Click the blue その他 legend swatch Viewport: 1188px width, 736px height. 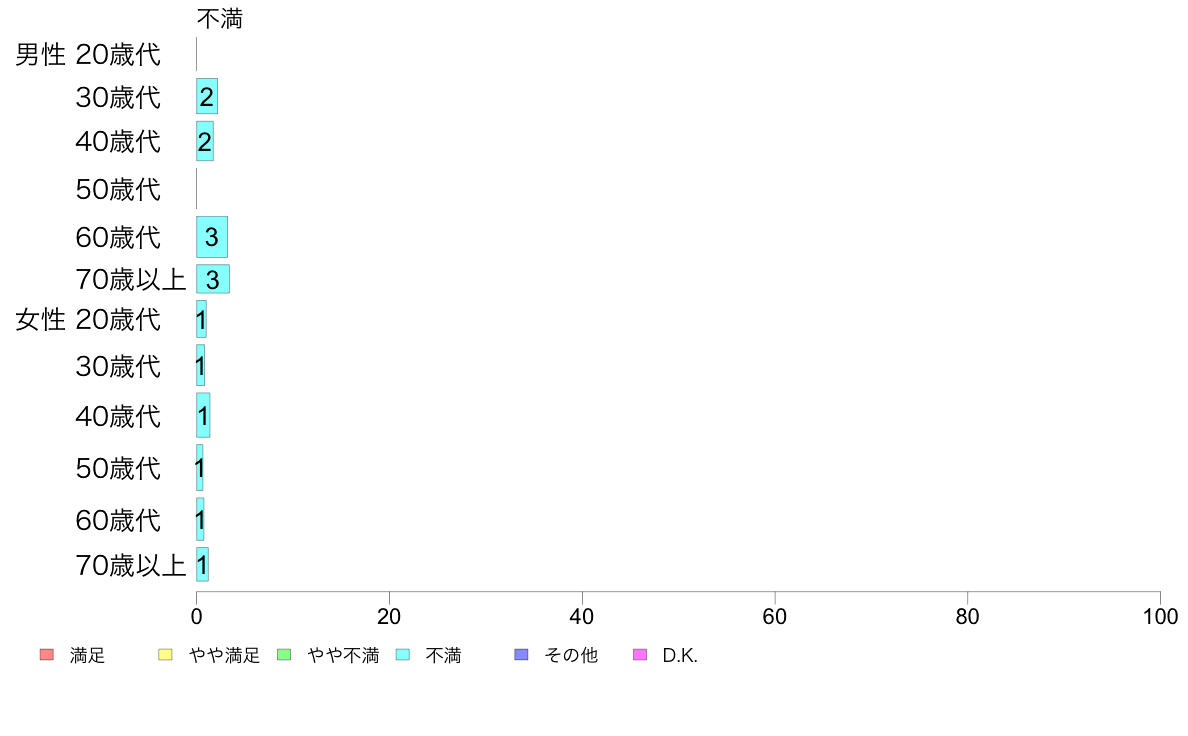coord(521,655)
